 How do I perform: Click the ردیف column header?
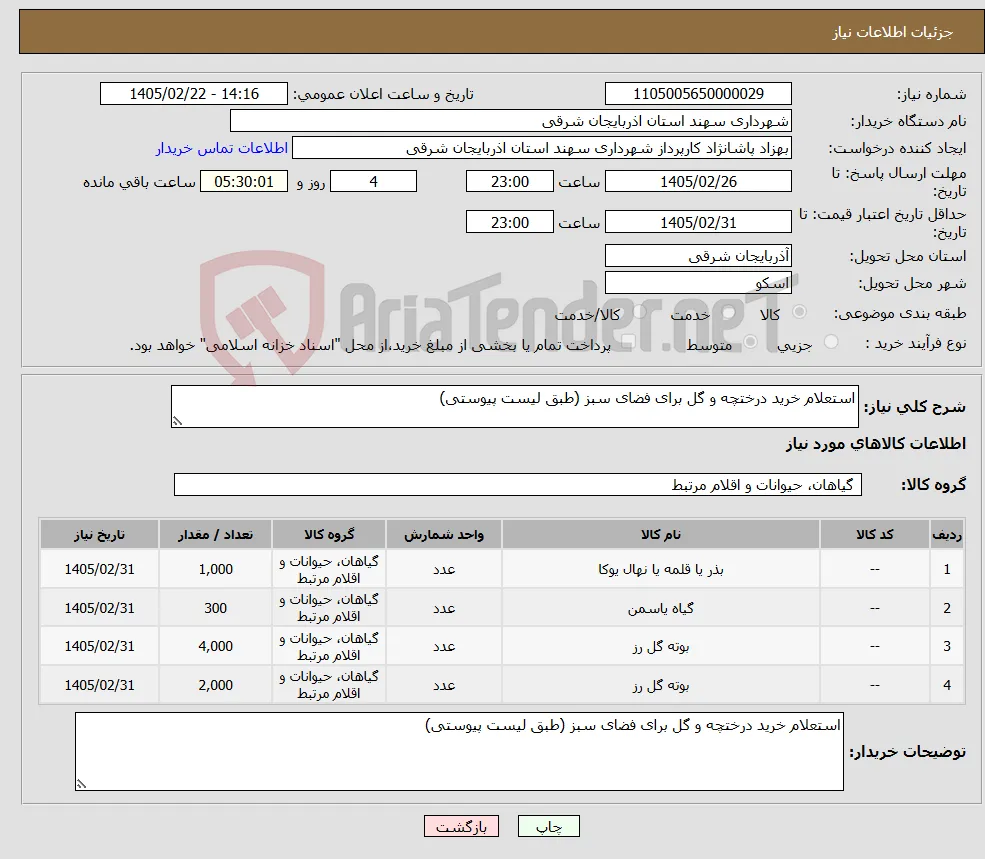(947, 534)
